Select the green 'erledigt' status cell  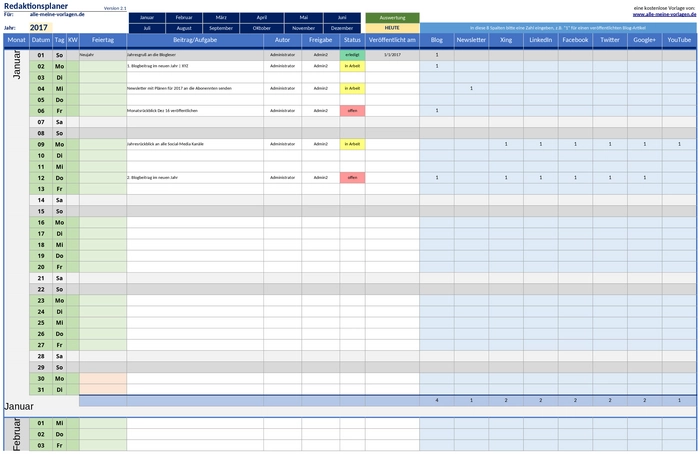[x=352, y=55]
